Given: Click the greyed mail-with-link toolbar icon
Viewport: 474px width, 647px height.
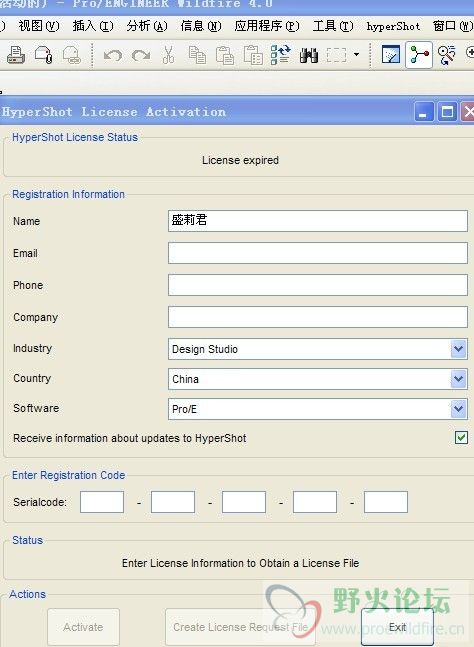Looking at the screenshot, I should 71,55.
